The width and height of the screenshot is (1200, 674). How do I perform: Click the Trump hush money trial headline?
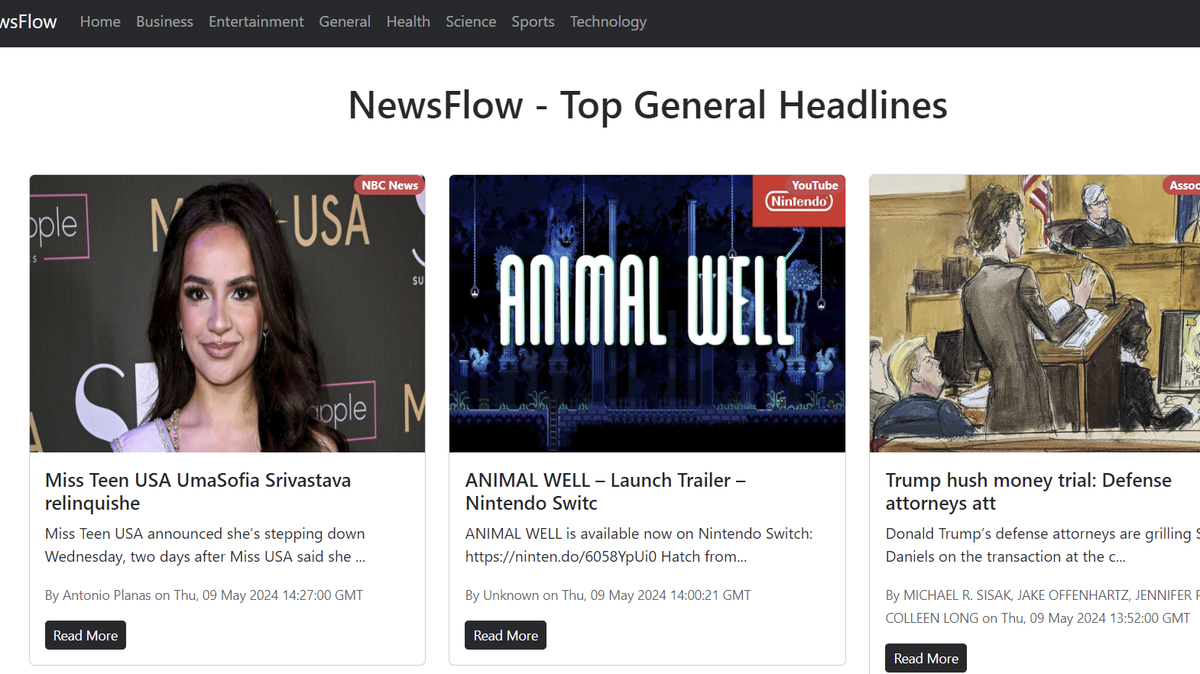(1028, 492)
